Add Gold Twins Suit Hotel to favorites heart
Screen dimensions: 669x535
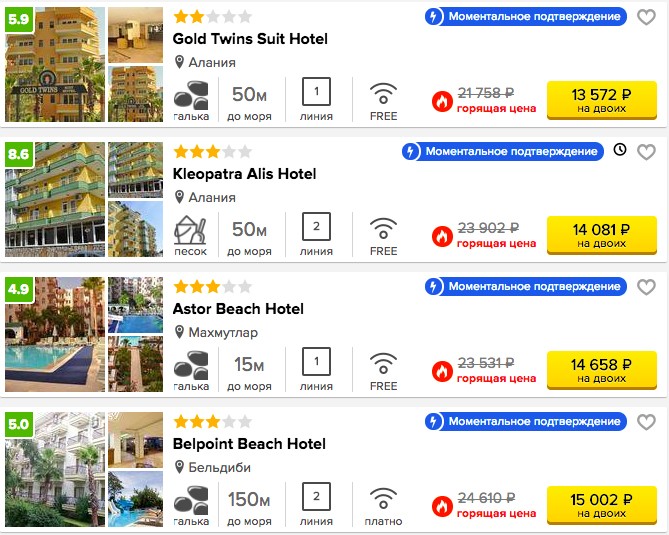click(x=646, y=17)
